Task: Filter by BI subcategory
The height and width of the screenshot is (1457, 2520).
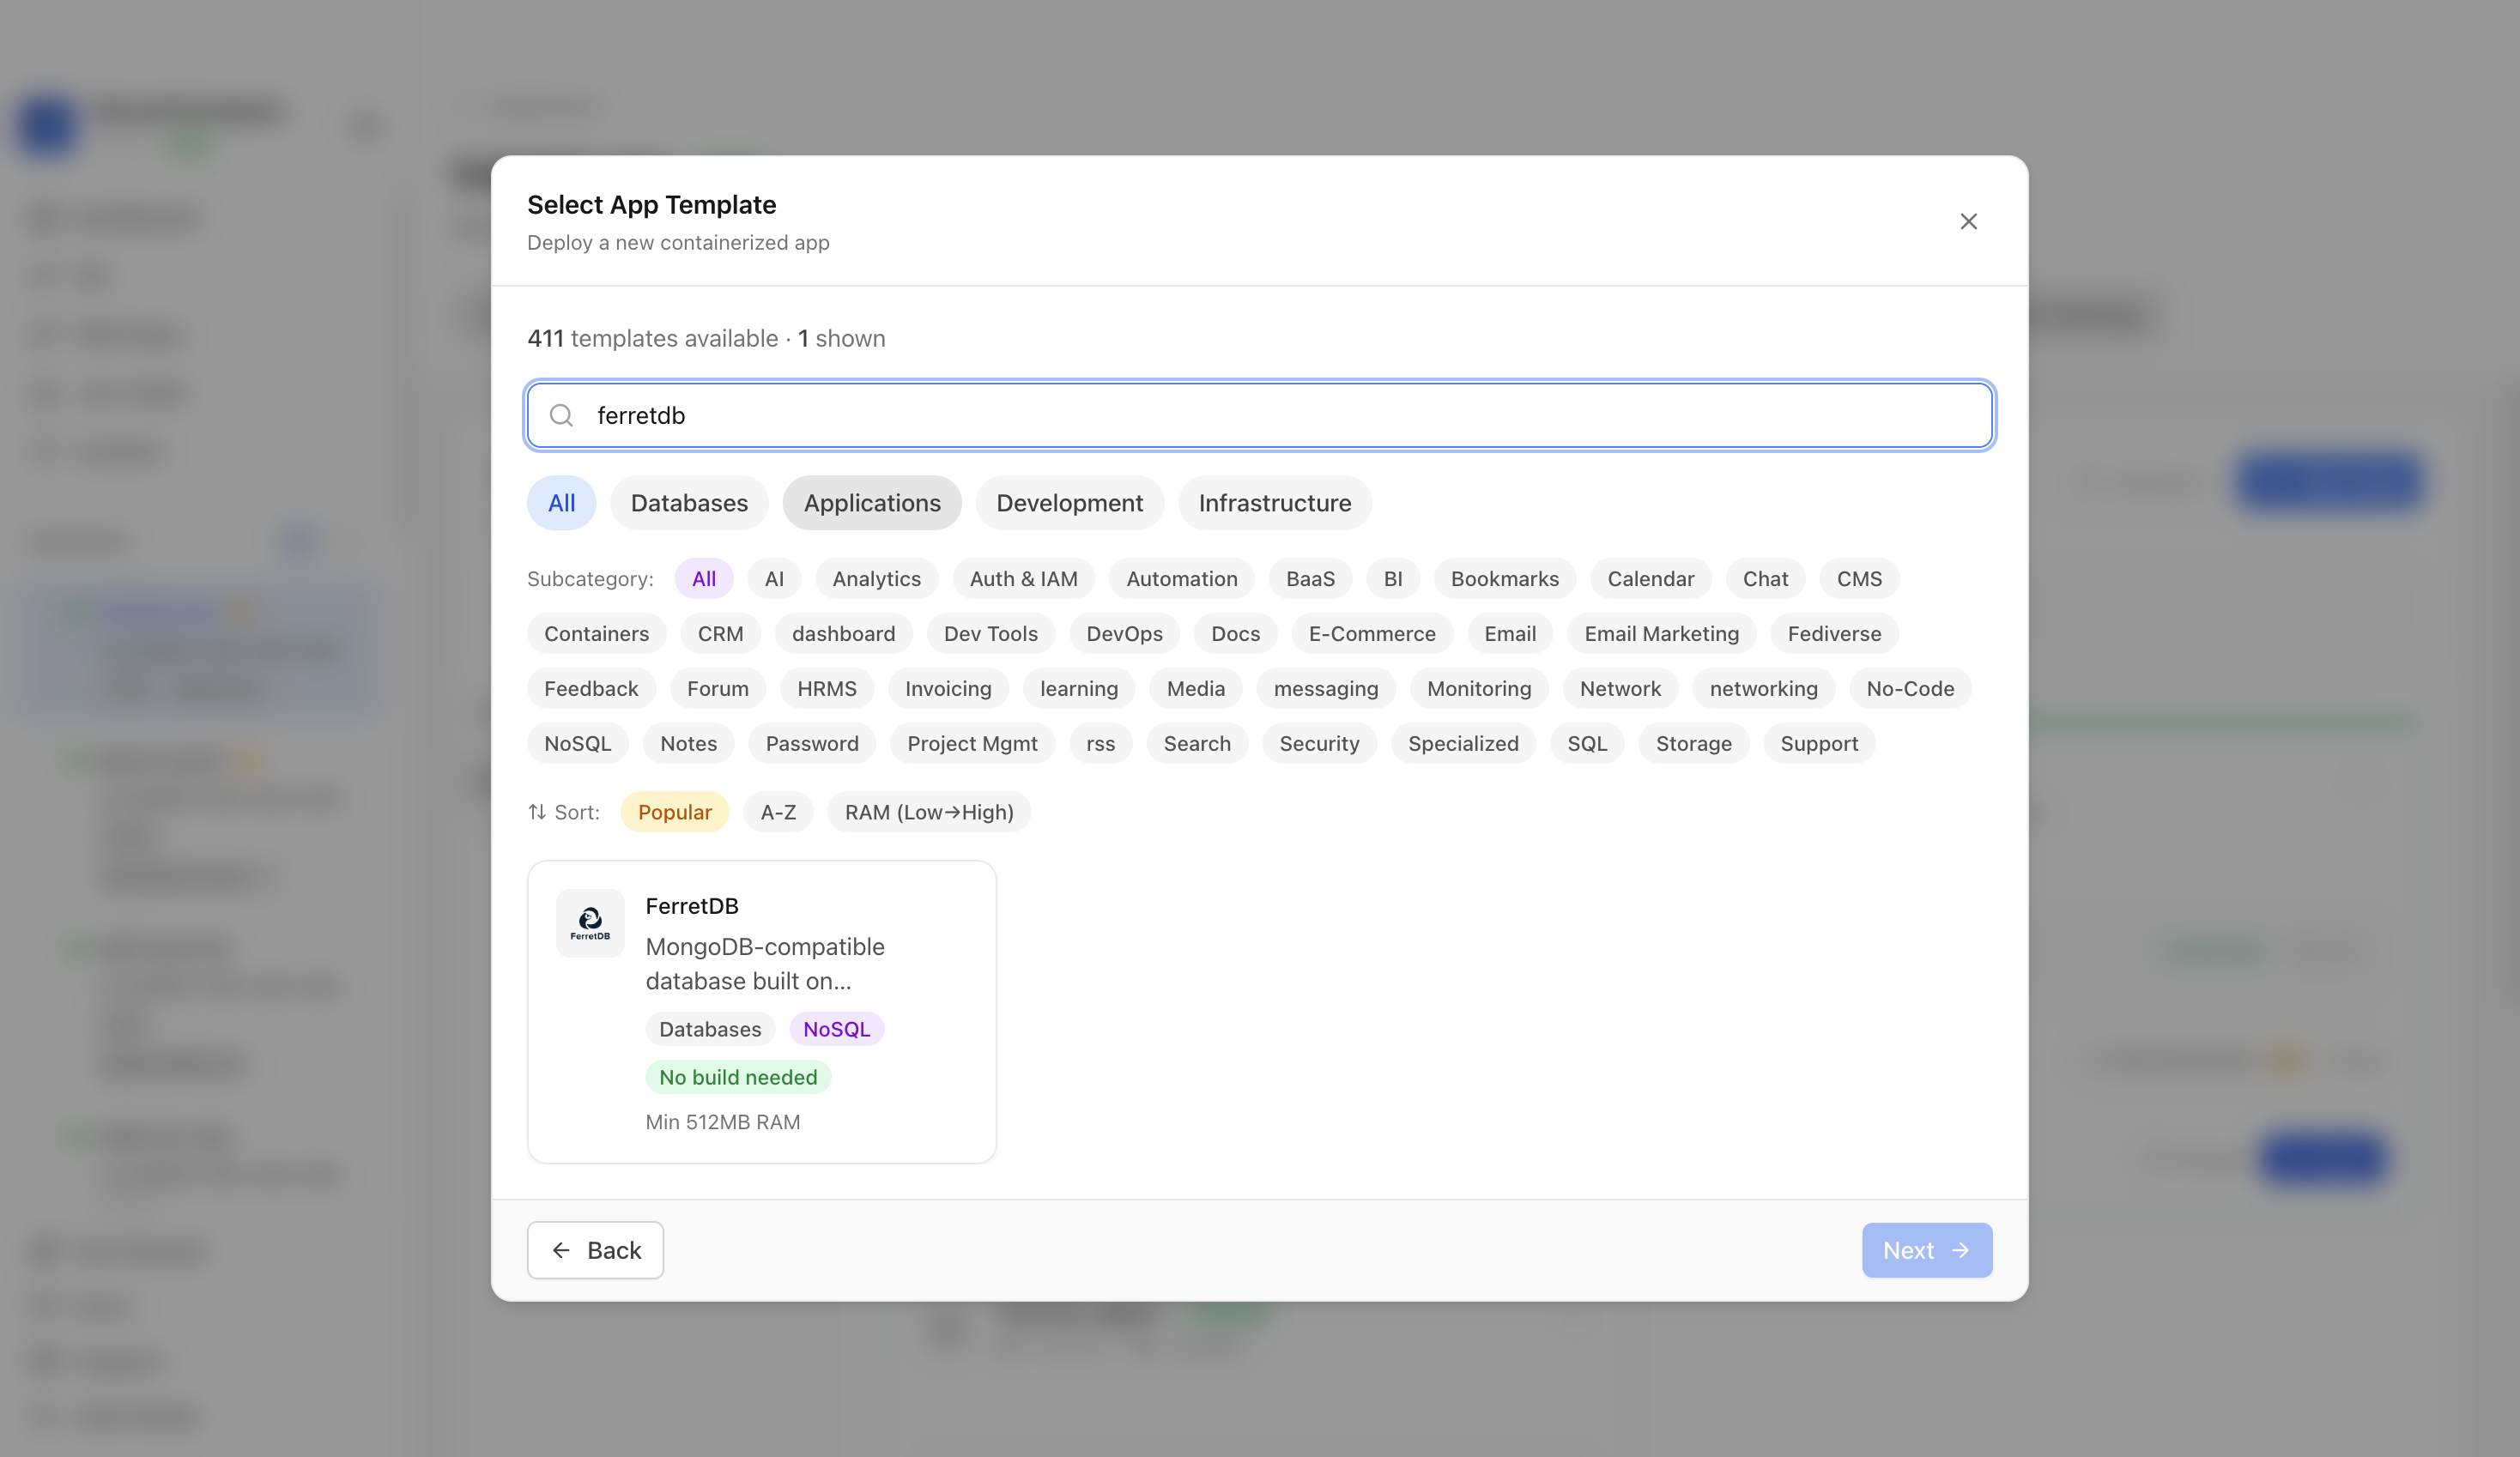Action: coord(1393,579)
